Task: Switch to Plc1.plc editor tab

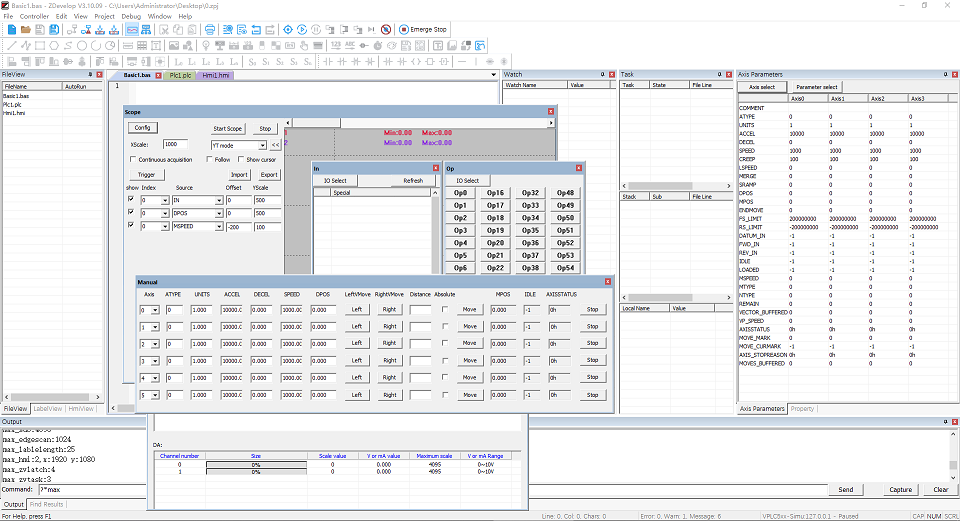Action: coord(181,75)
